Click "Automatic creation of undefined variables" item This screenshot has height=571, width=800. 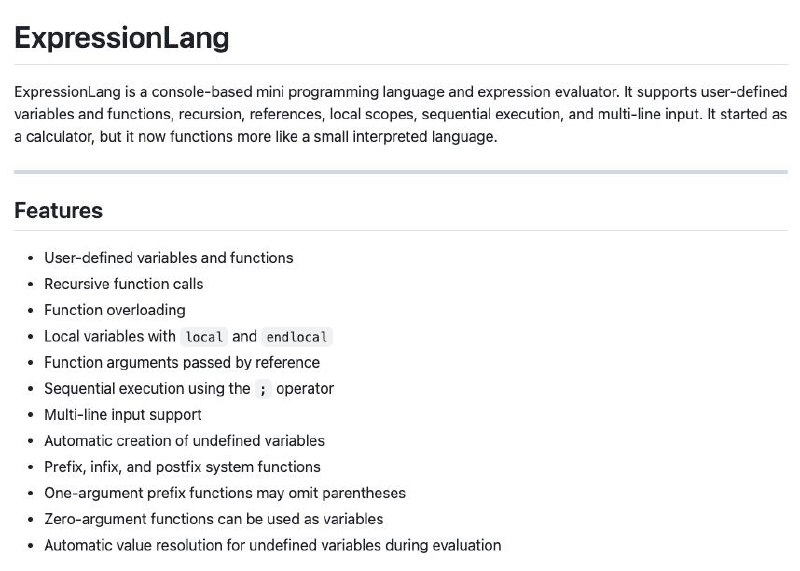pos(184,440)
